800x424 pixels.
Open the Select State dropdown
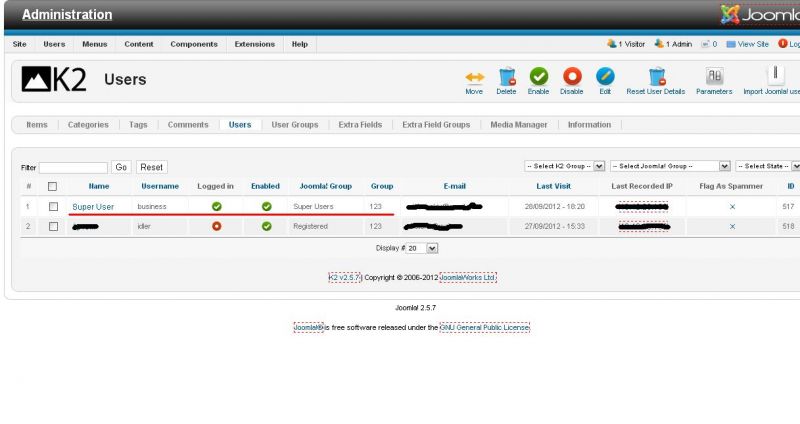point(768,166)
